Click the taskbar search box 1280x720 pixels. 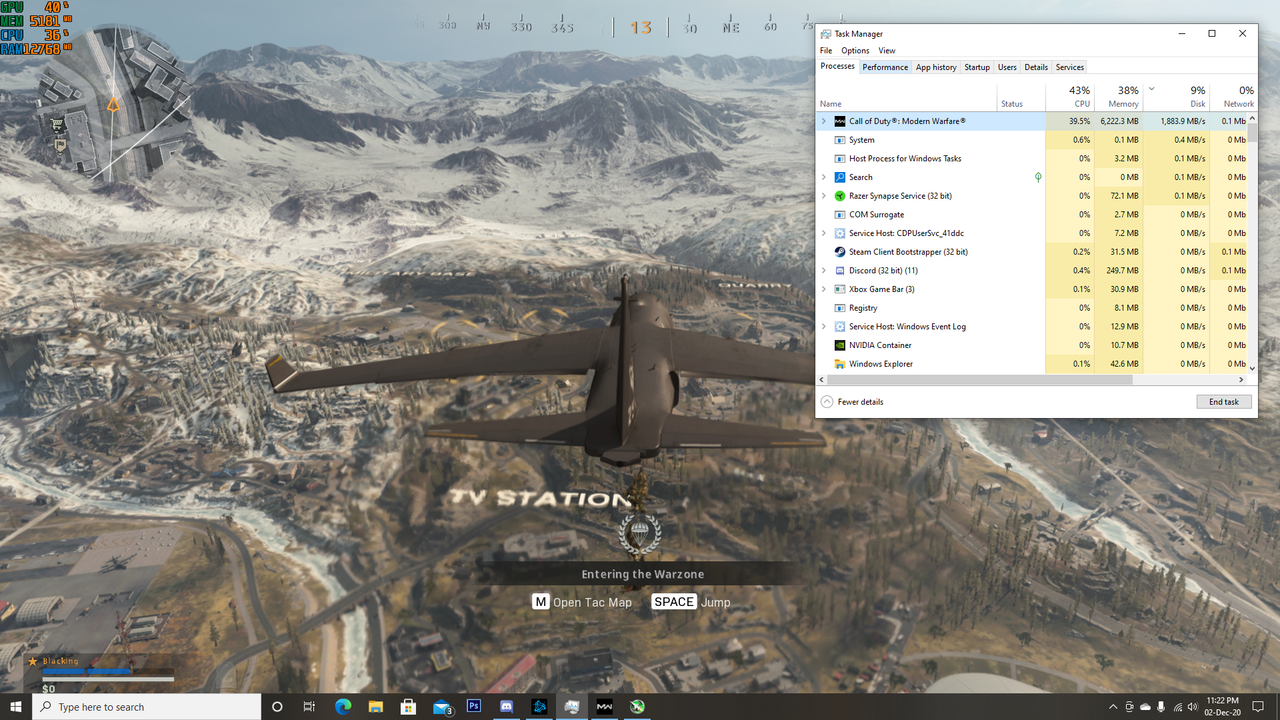146,707
